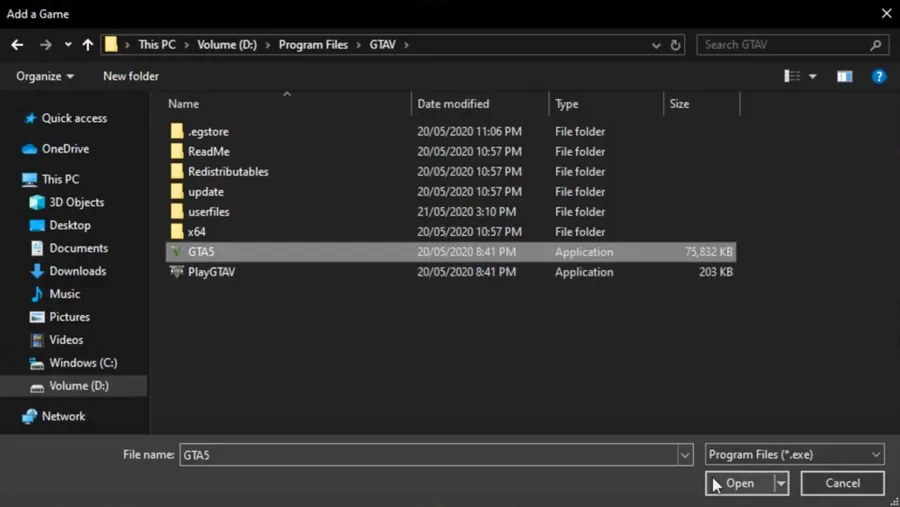Click the 20/05/2020 11:06 PM date

pos(470,131)
